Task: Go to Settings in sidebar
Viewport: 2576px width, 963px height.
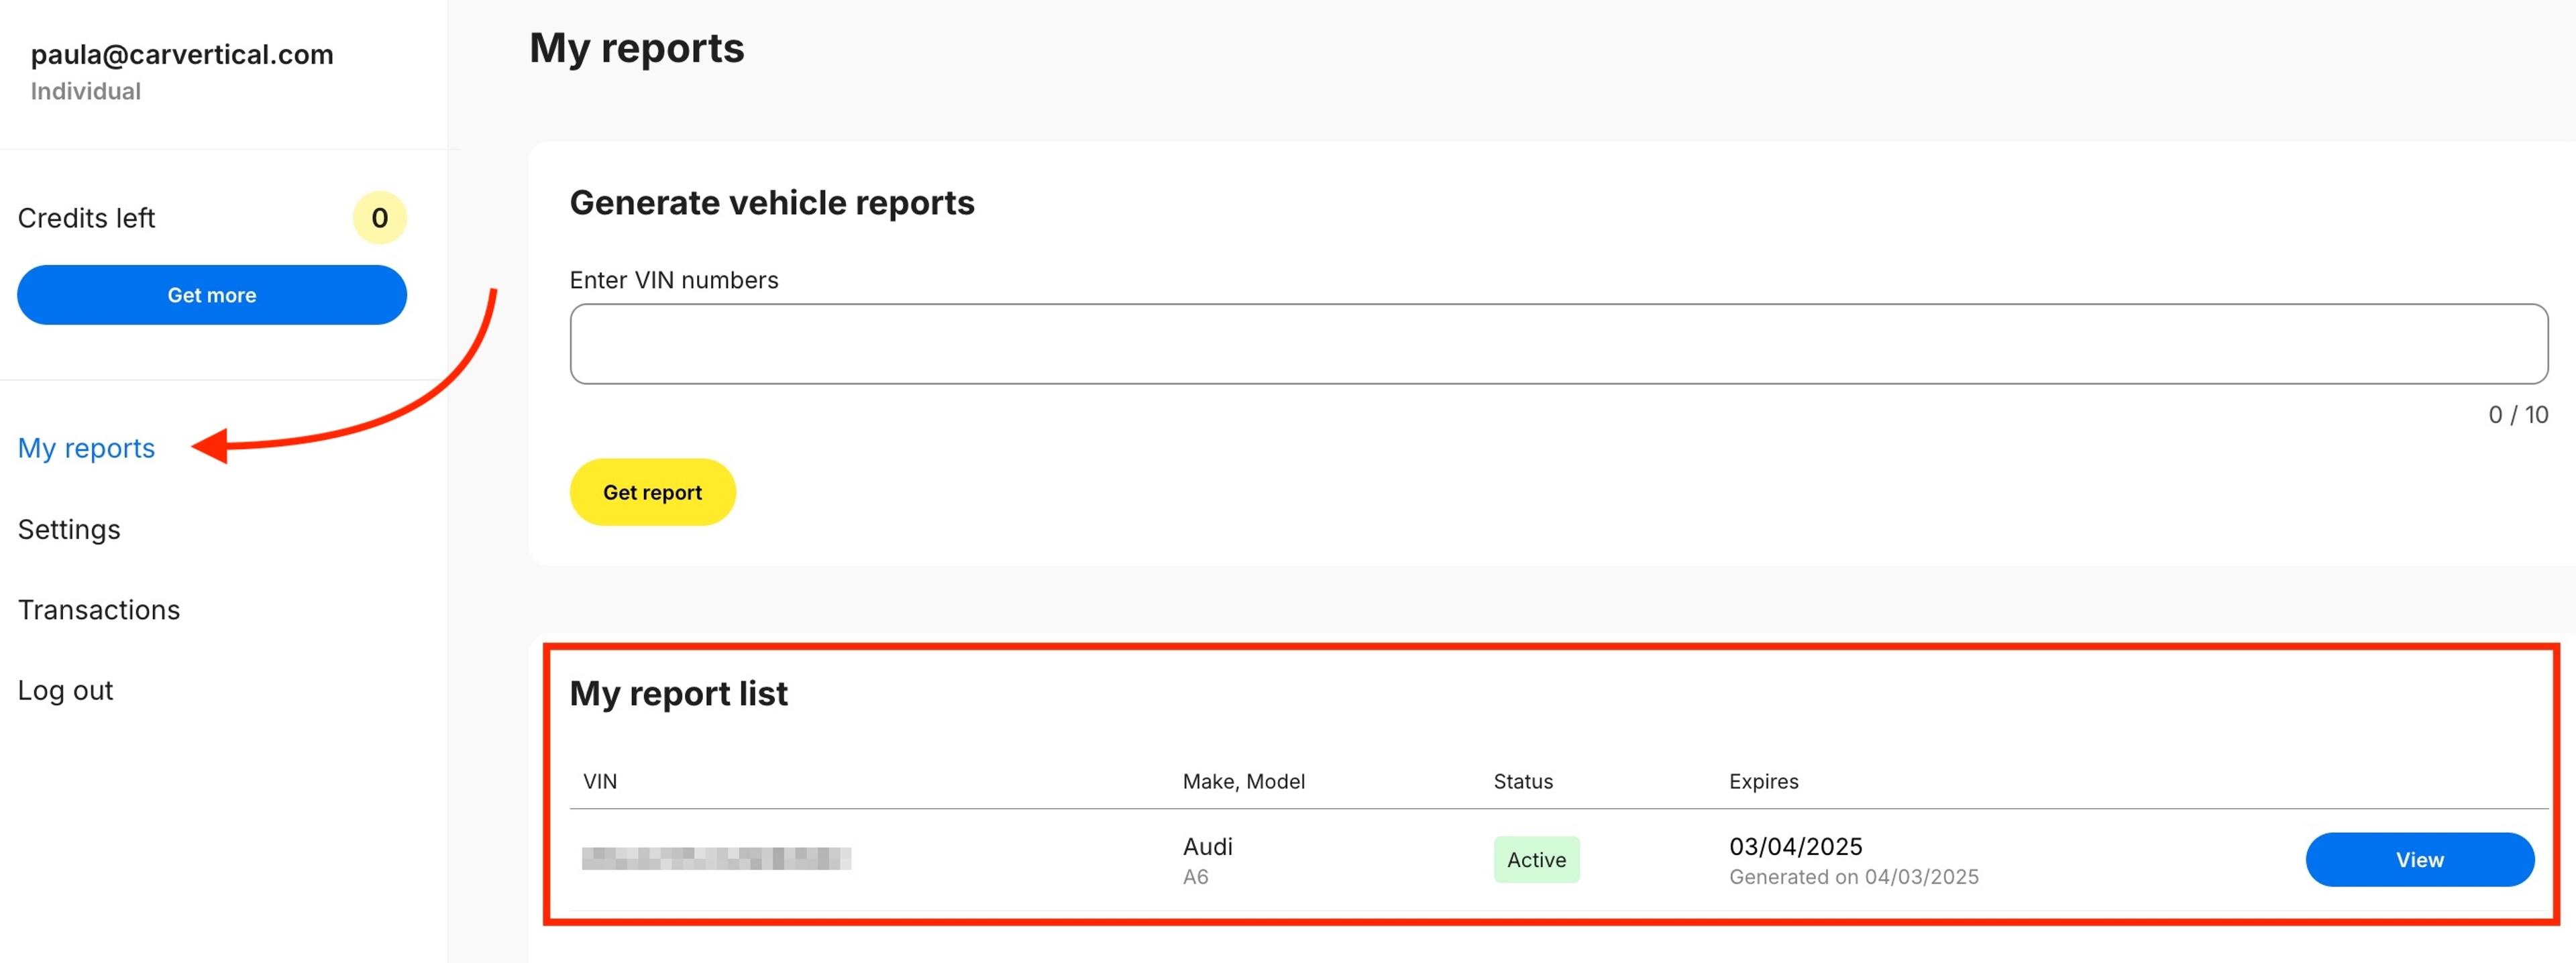Action: (69, 529)
